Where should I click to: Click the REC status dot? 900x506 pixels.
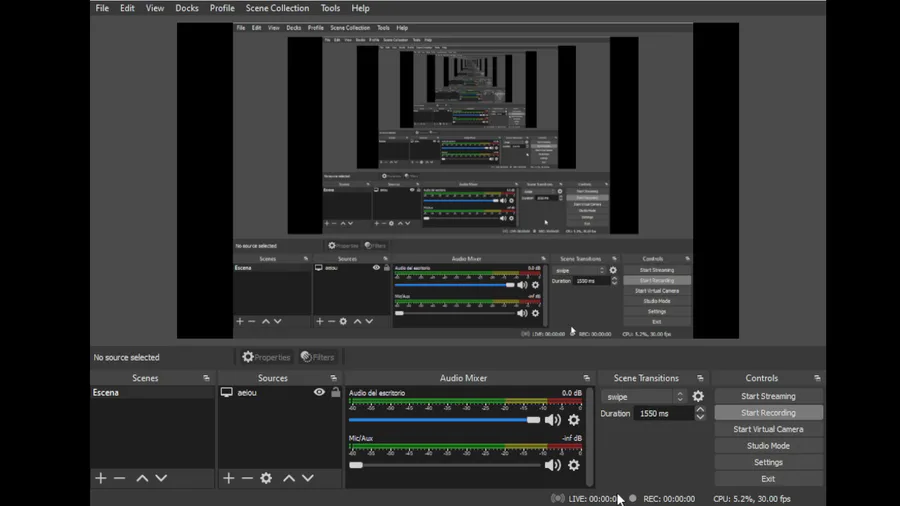[633, 499]
